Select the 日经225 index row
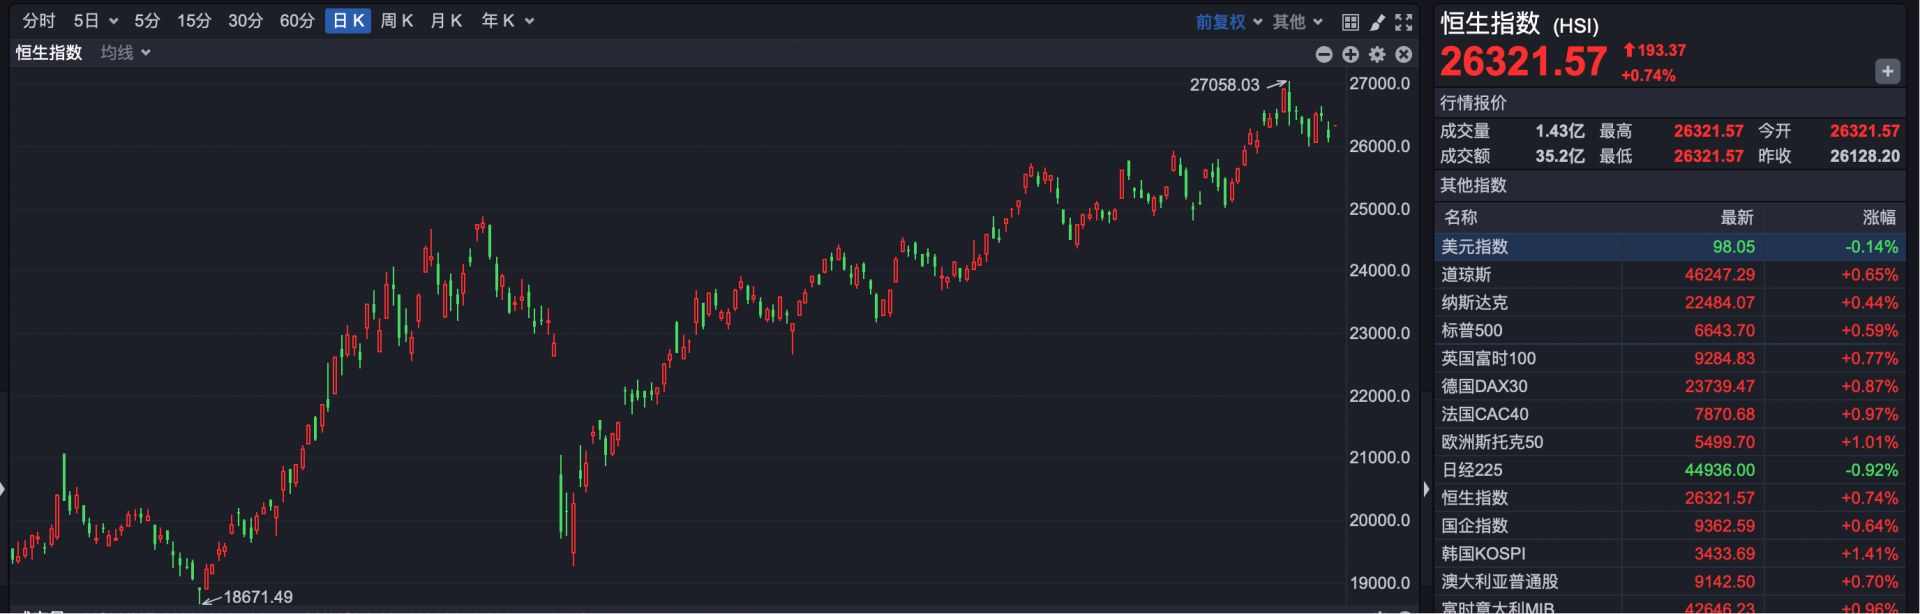This screenshot has height=614, width=1920. coord(1472,470)
